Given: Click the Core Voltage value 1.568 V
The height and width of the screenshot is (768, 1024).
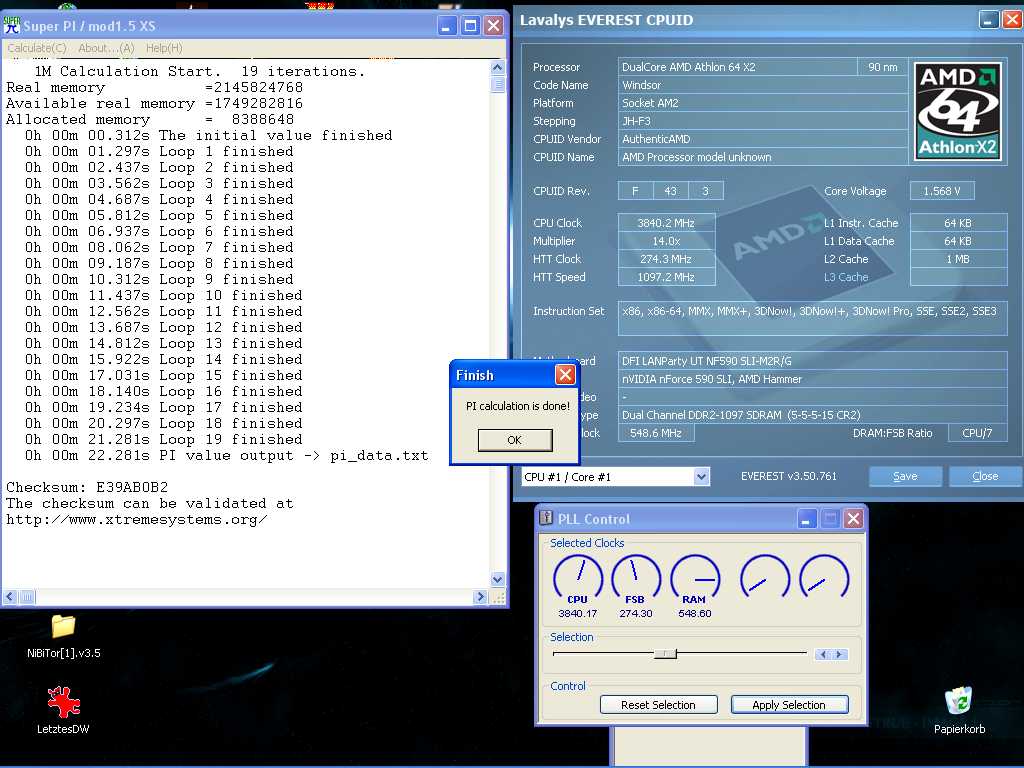Looking at the screenshot, I should (942, 191).
